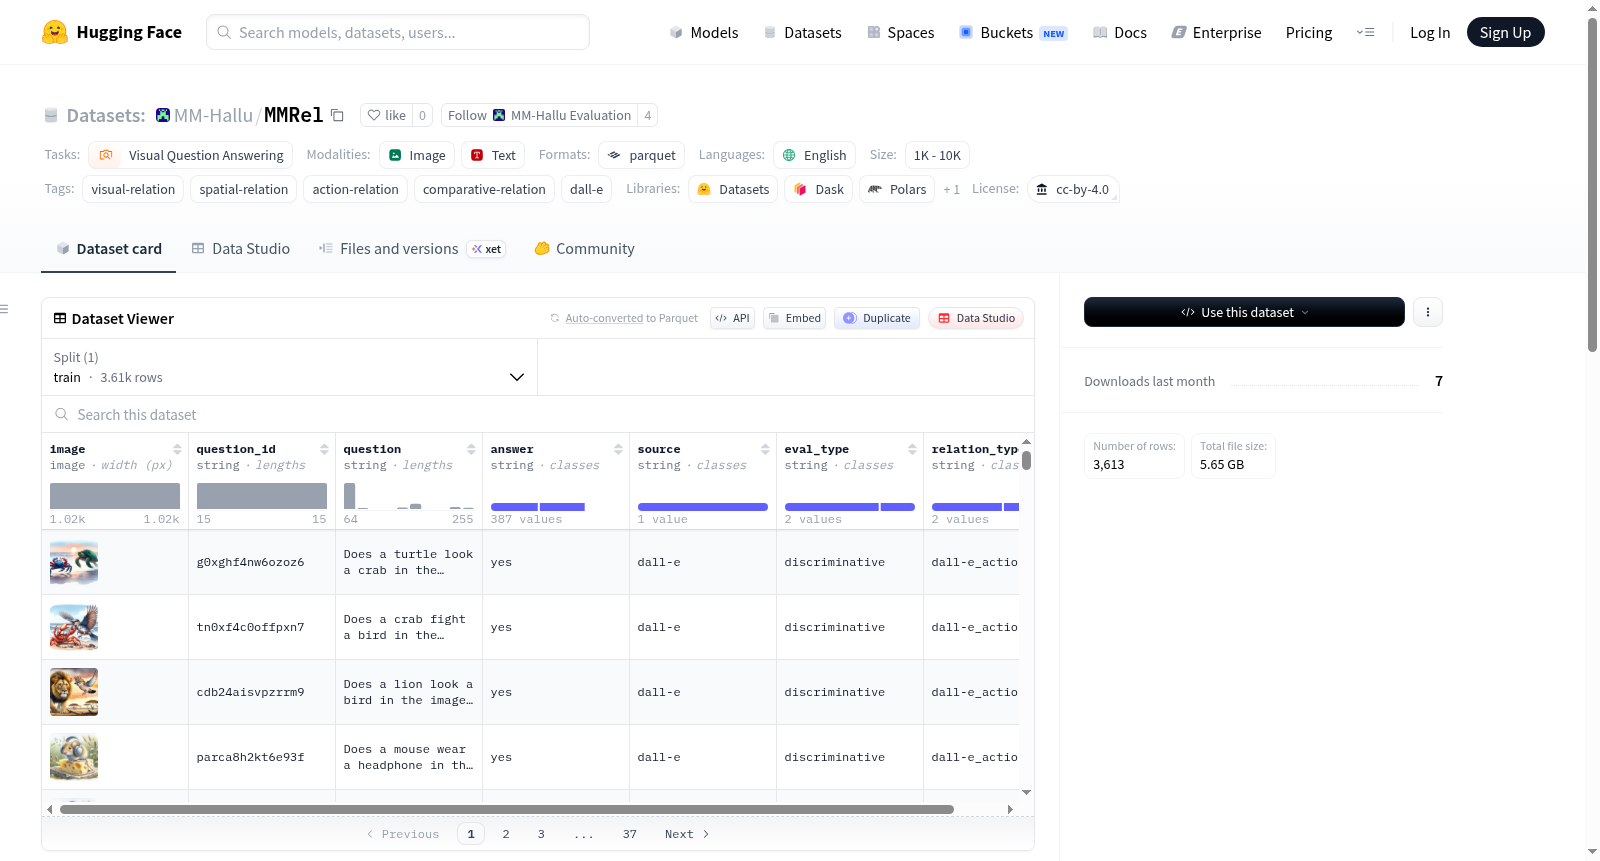
Task: Expand the Use this dataset dropdown
Action: [1244, 312]
